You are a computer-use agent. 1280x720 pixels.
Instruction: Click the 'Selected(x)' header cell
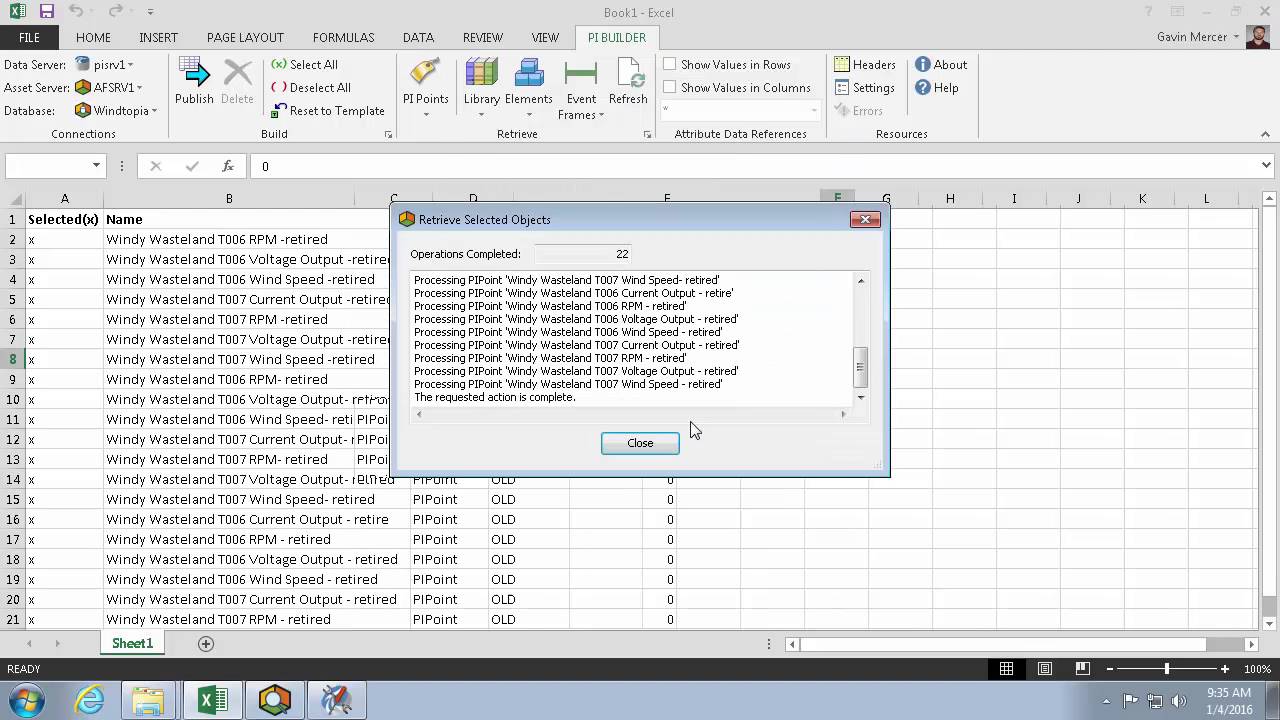click(x=65, y=219)
